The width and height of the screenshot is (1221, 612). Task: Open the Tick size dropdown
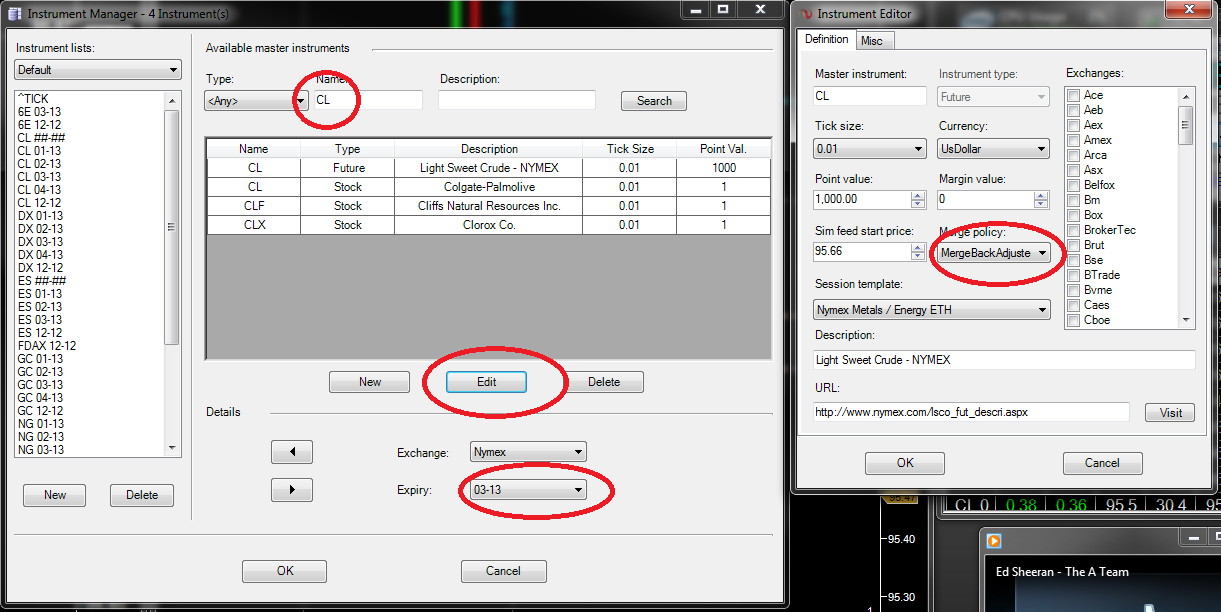[871, 148]
